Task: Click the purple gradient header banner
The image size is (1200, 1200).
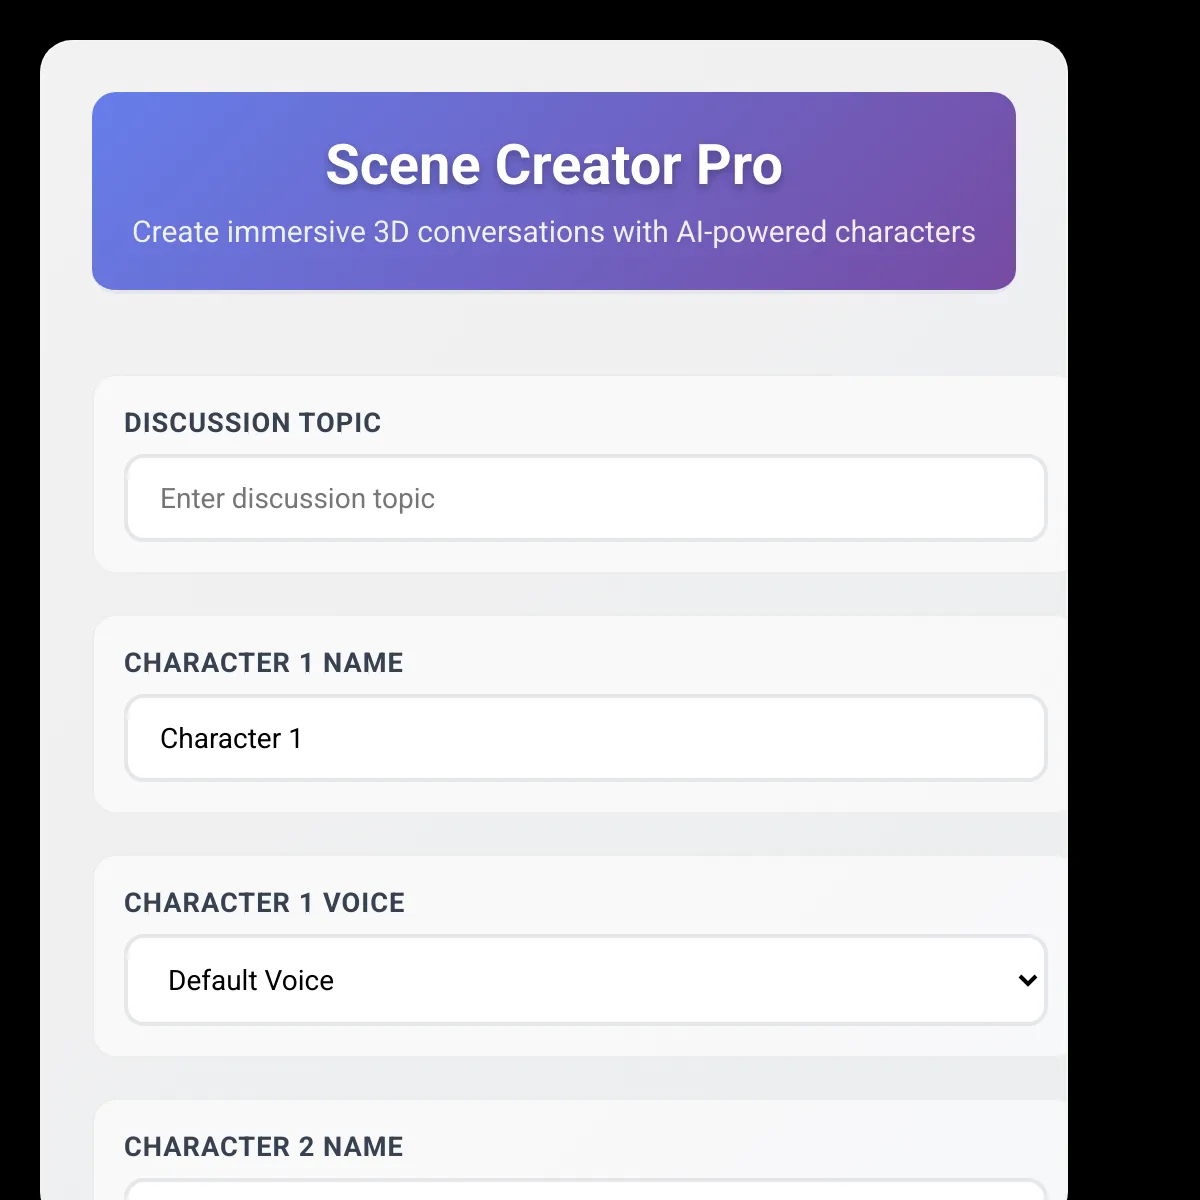Action: point(554,191)
